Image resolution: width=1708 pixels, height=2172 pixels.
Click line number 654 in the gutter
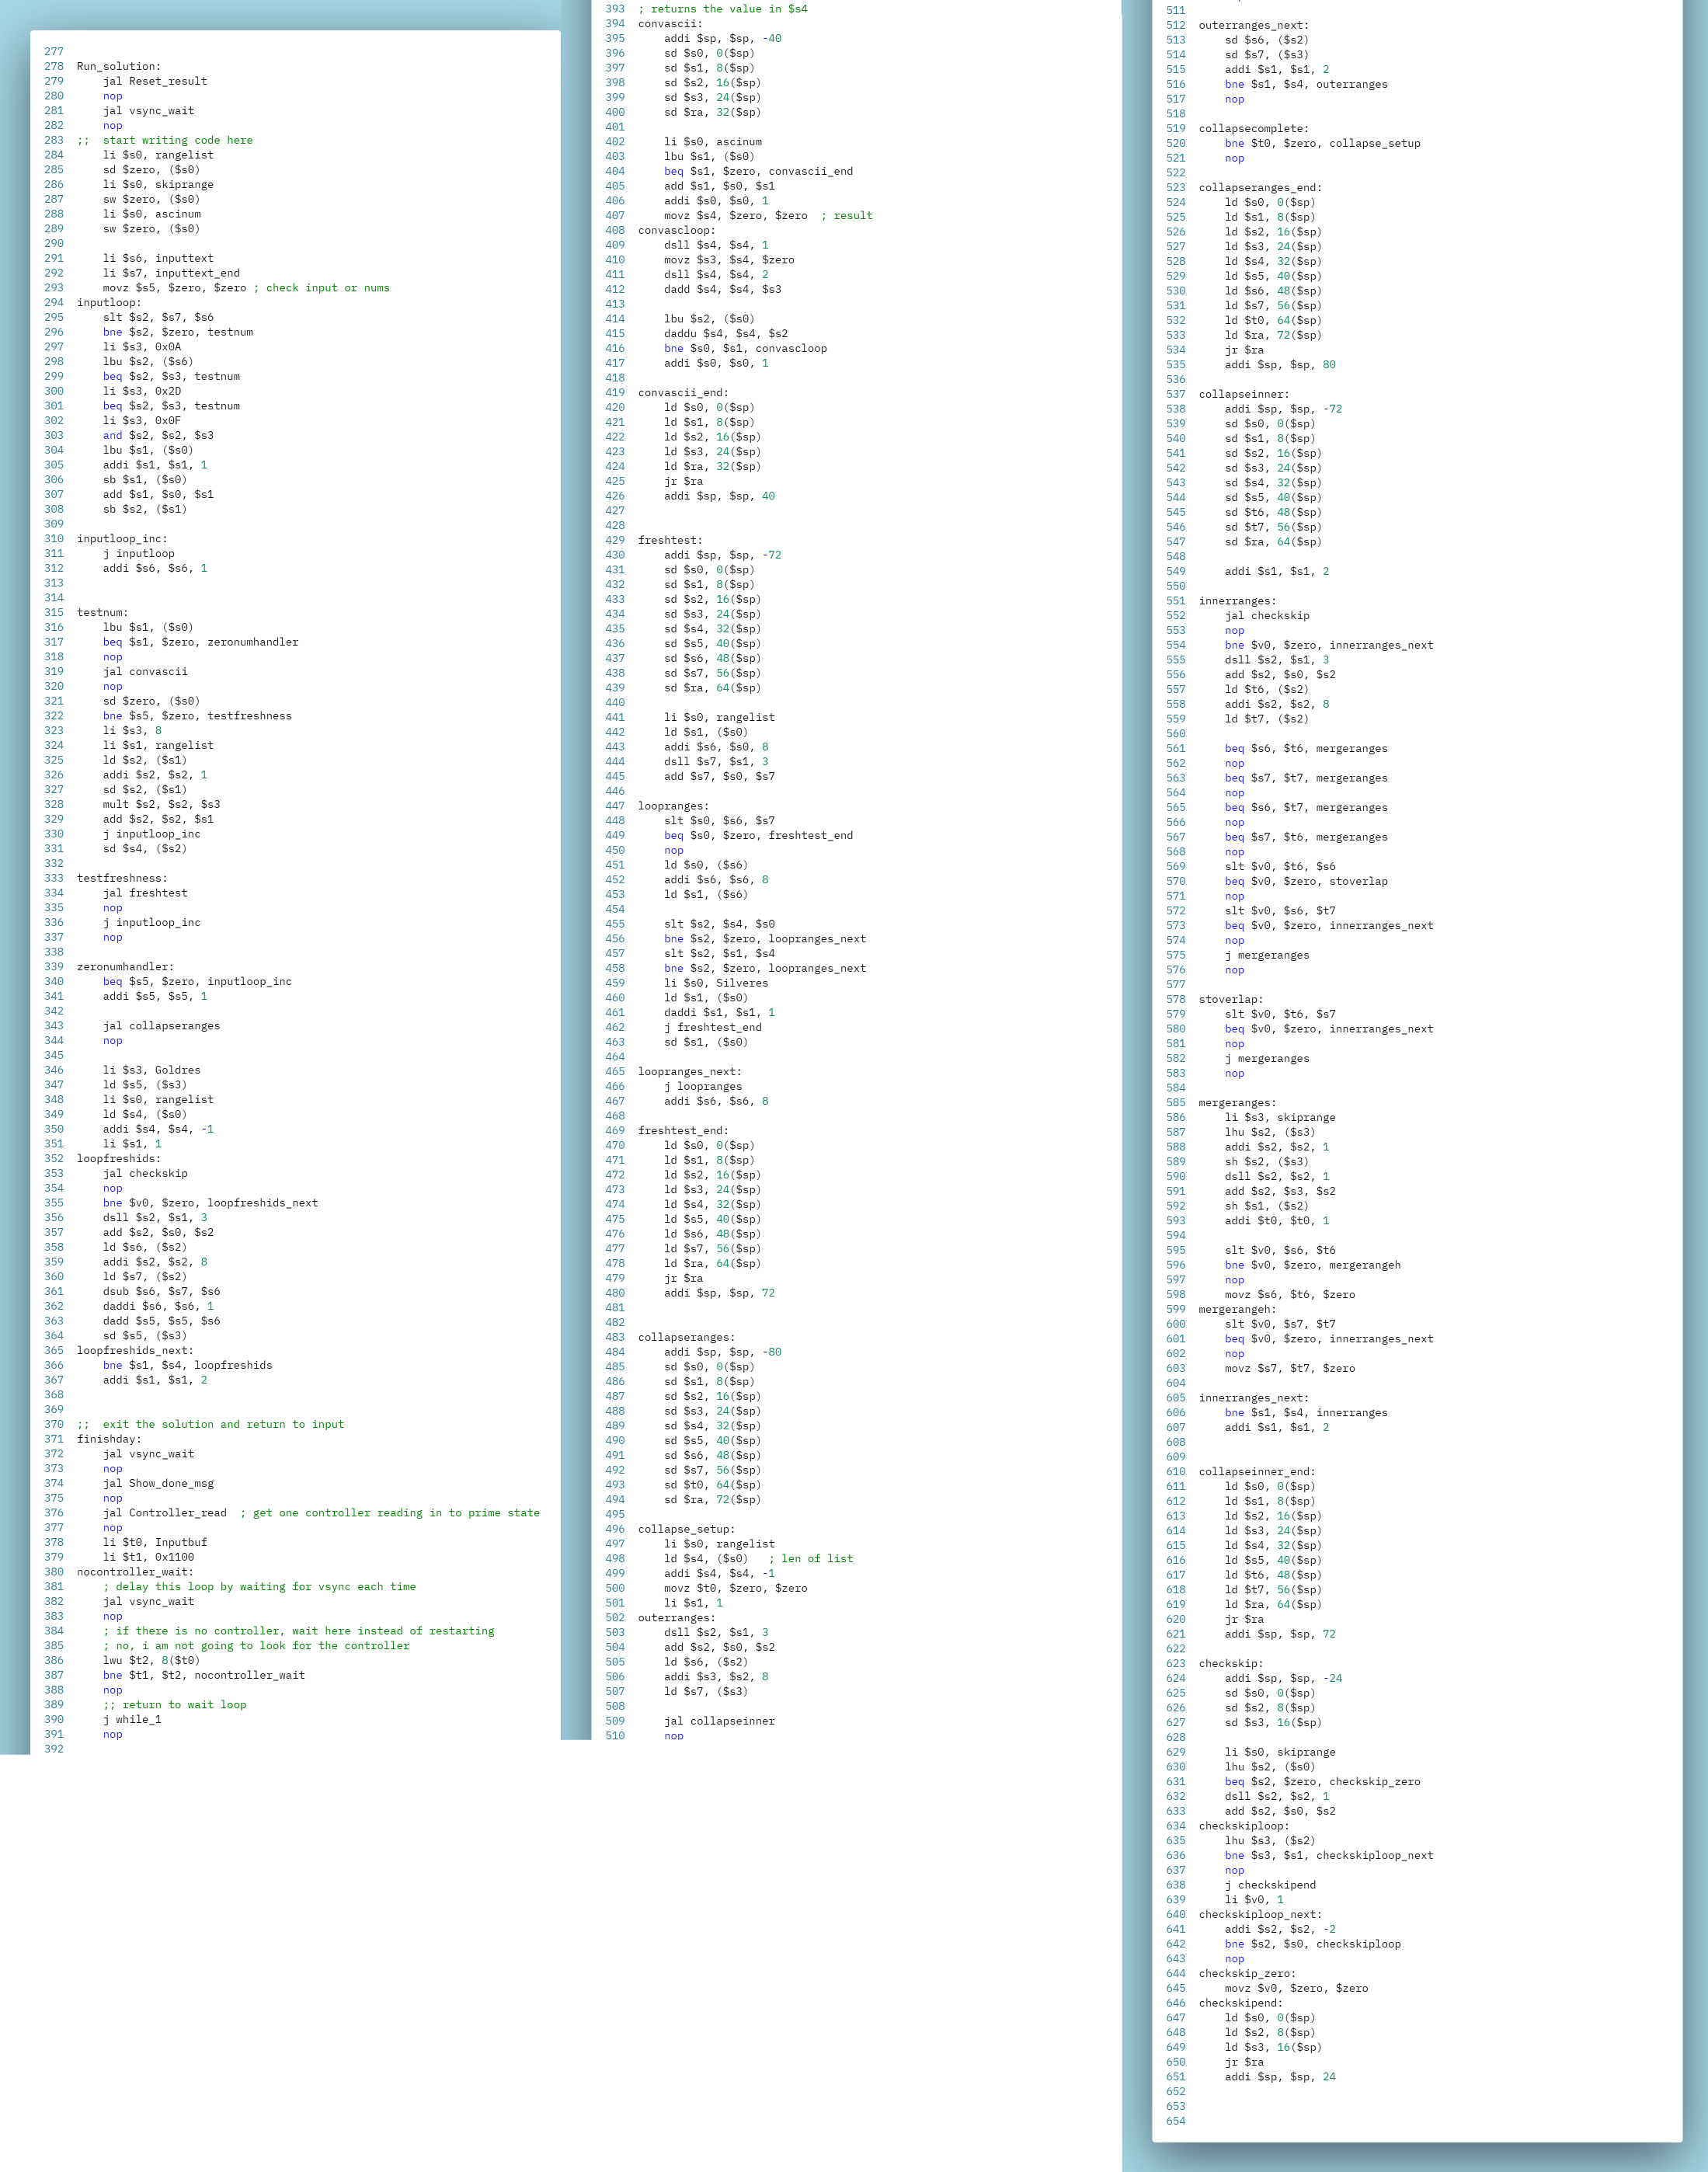[x=1175, y=2121]
